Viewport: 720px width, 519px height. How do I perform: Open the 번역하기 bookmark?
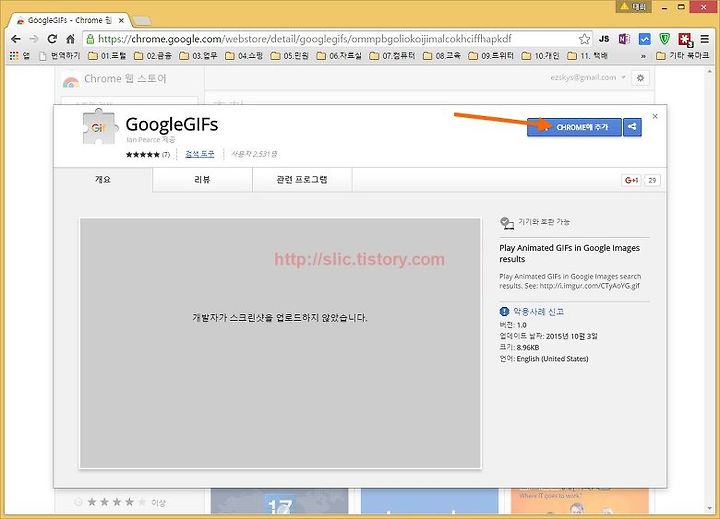pos(60,56)
